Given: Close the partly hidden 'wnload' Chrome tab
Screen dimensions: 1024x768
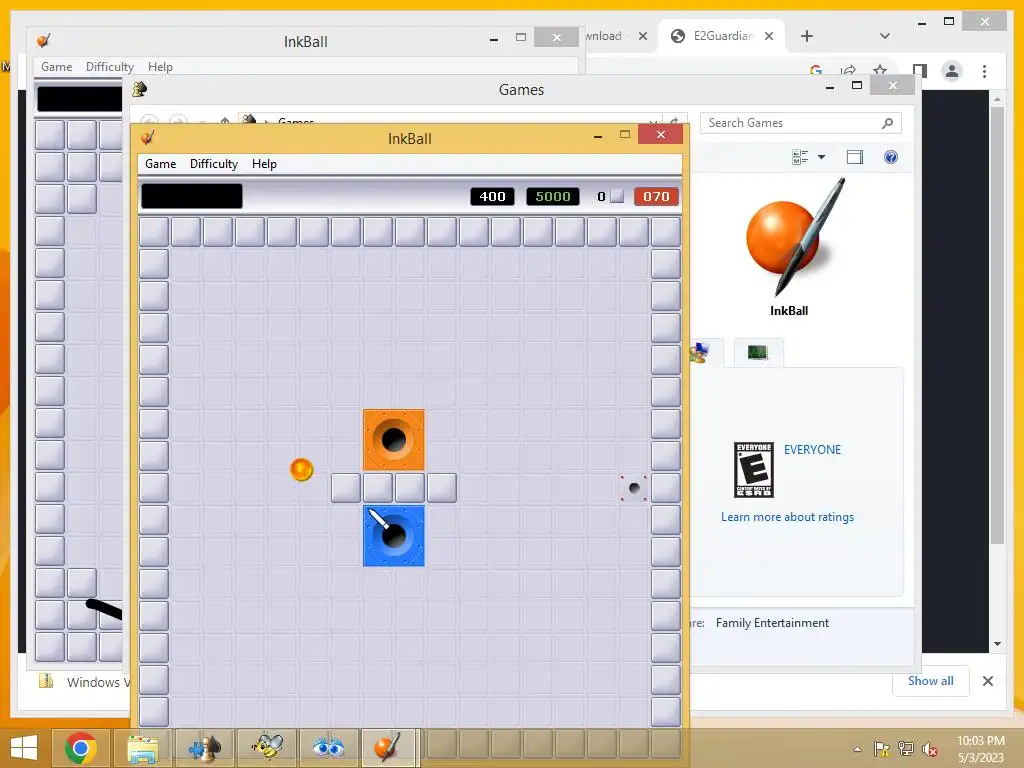Looking at the screenshot, I should click(643, 36).
